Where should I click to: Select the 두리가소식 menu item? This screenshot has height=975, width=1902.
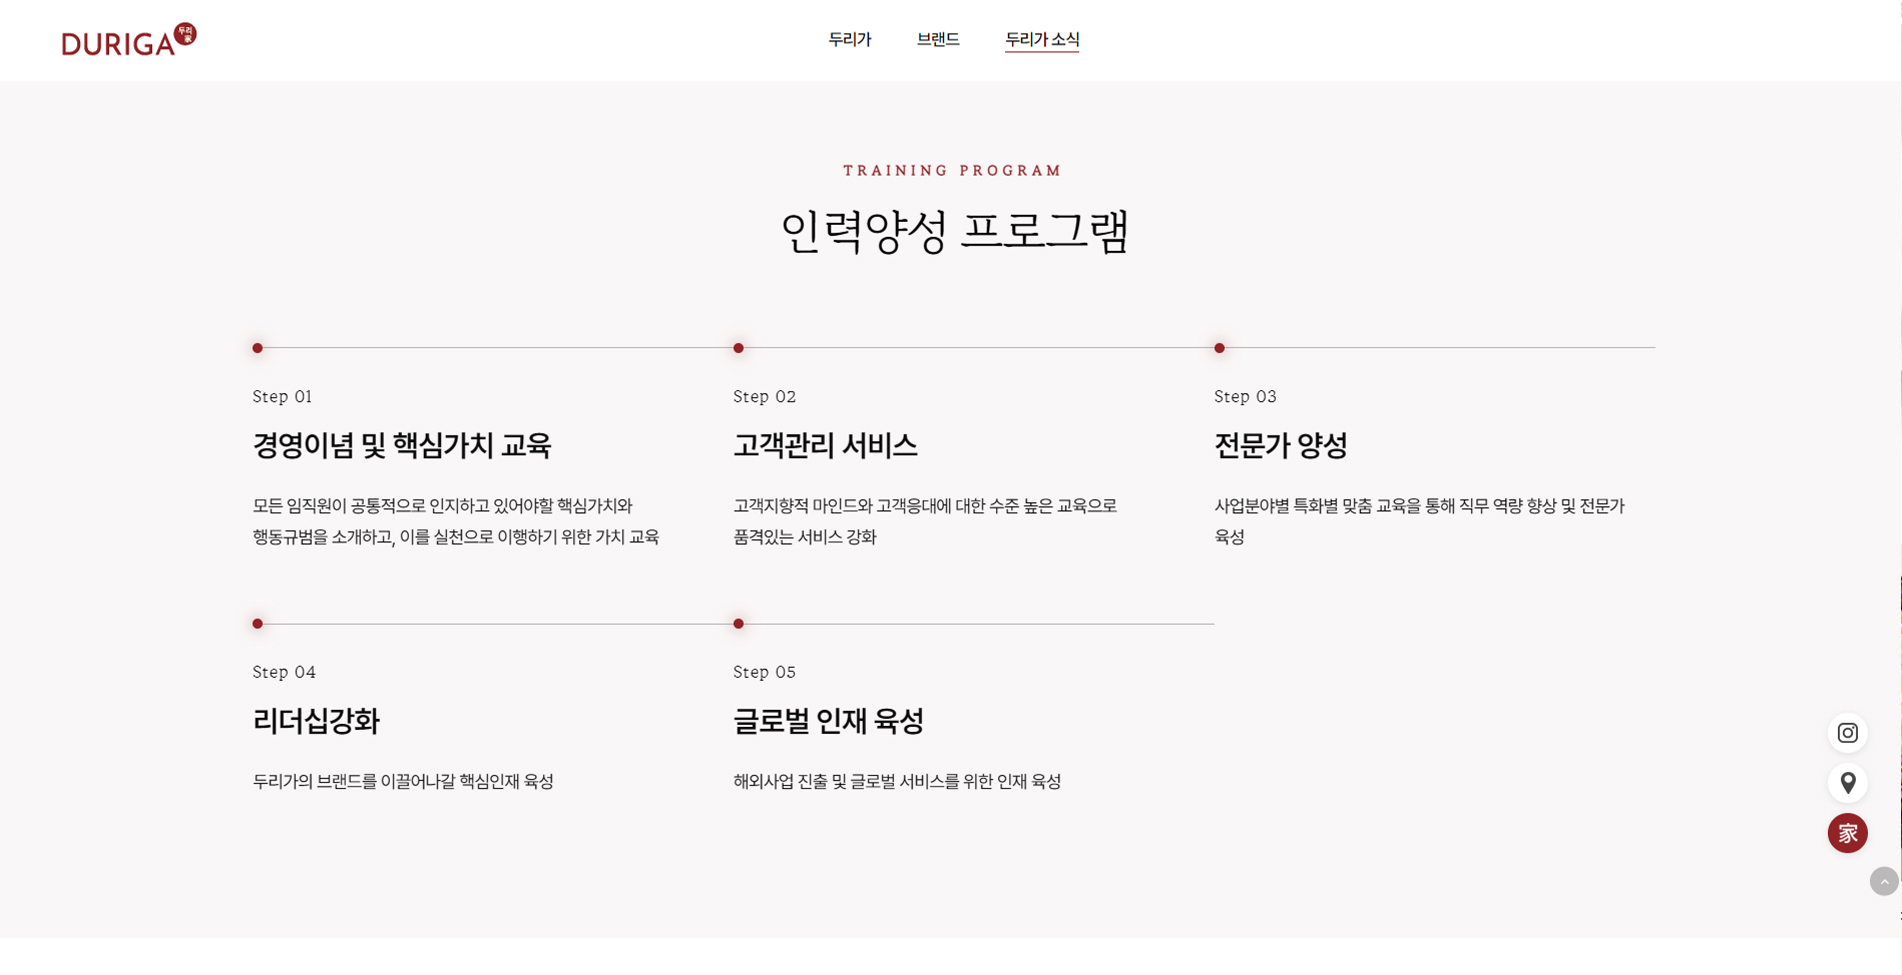tap(1041, 40)
